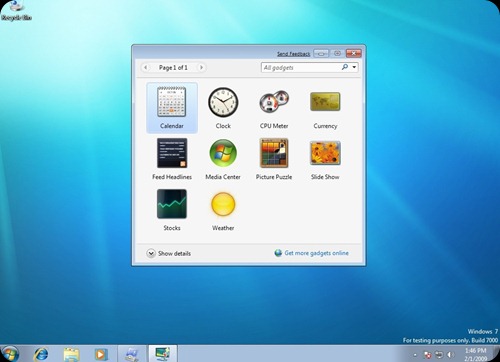The width and height of the screenshot is (500, 362).
Task: Select the Picture Puzzle gadget
Action: click(274, 159)
